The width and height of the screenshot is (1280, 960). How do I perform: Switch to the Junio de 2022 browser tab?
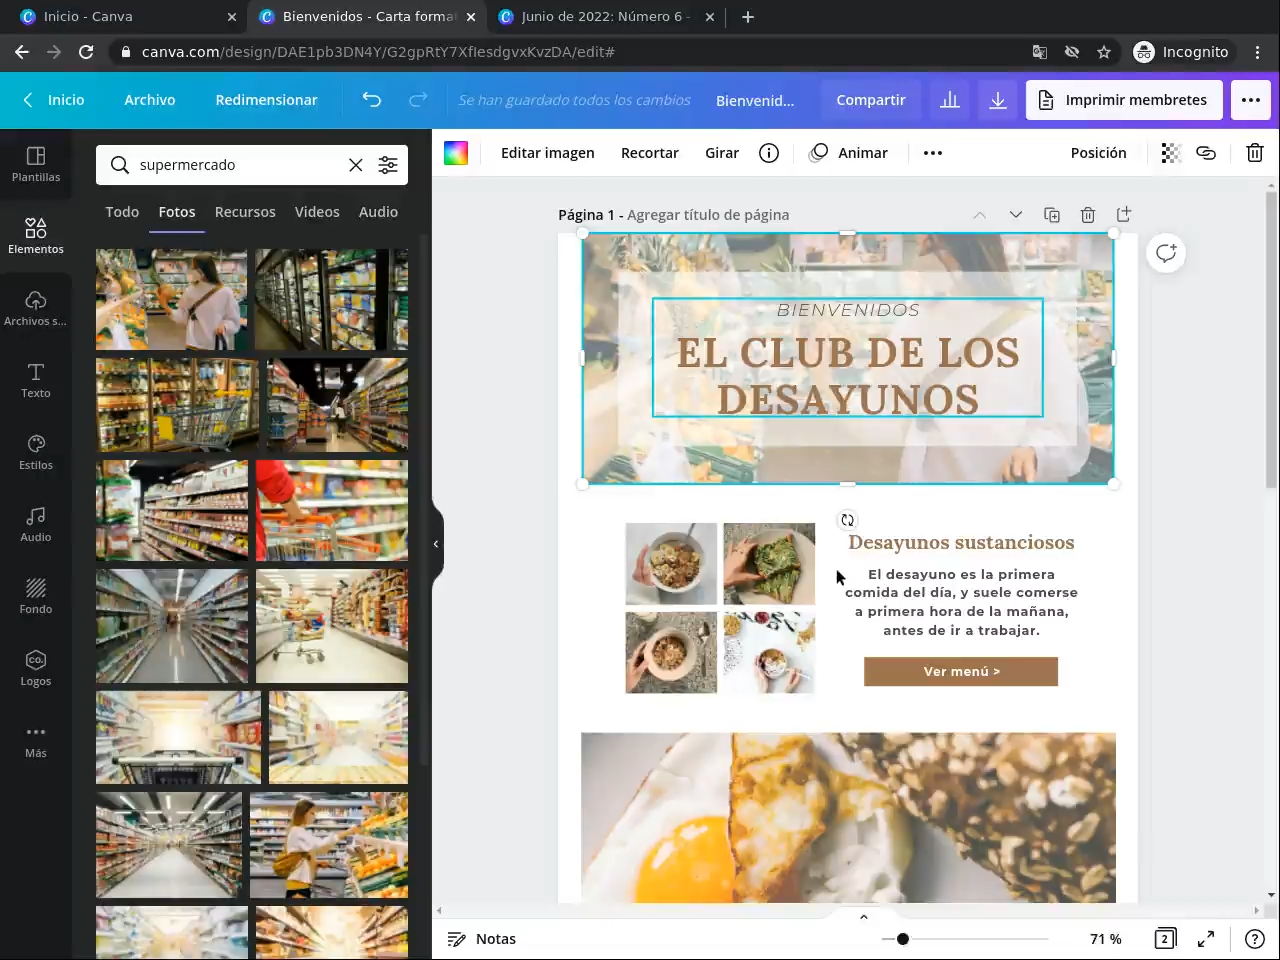(x=607, y=17)
